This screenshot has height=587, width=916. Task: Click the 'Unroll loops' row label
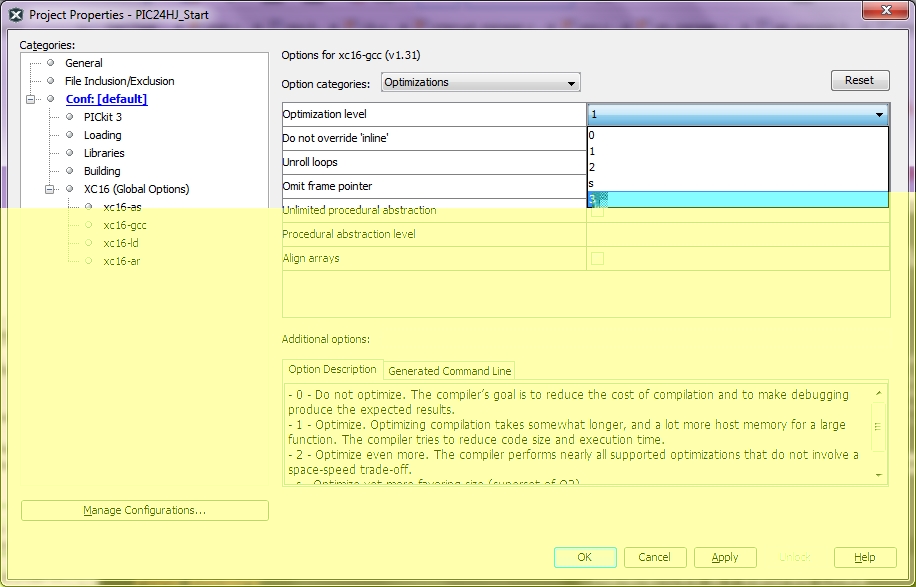(310, 162)
